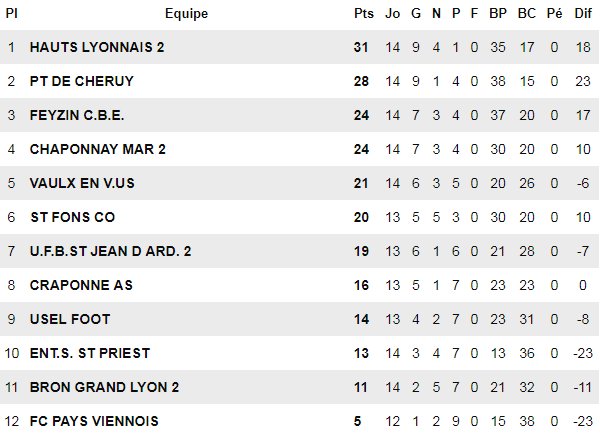Click the Equipe column header

click(186, 14)
